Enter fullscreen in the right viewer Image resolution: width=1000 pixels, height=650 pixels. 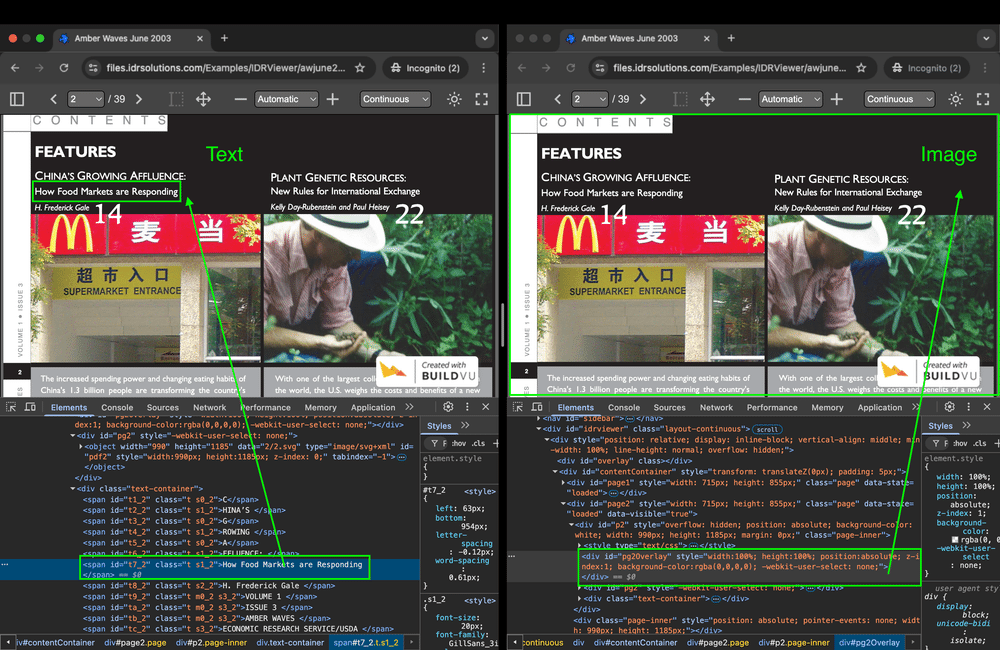click(x=983, y=99)
